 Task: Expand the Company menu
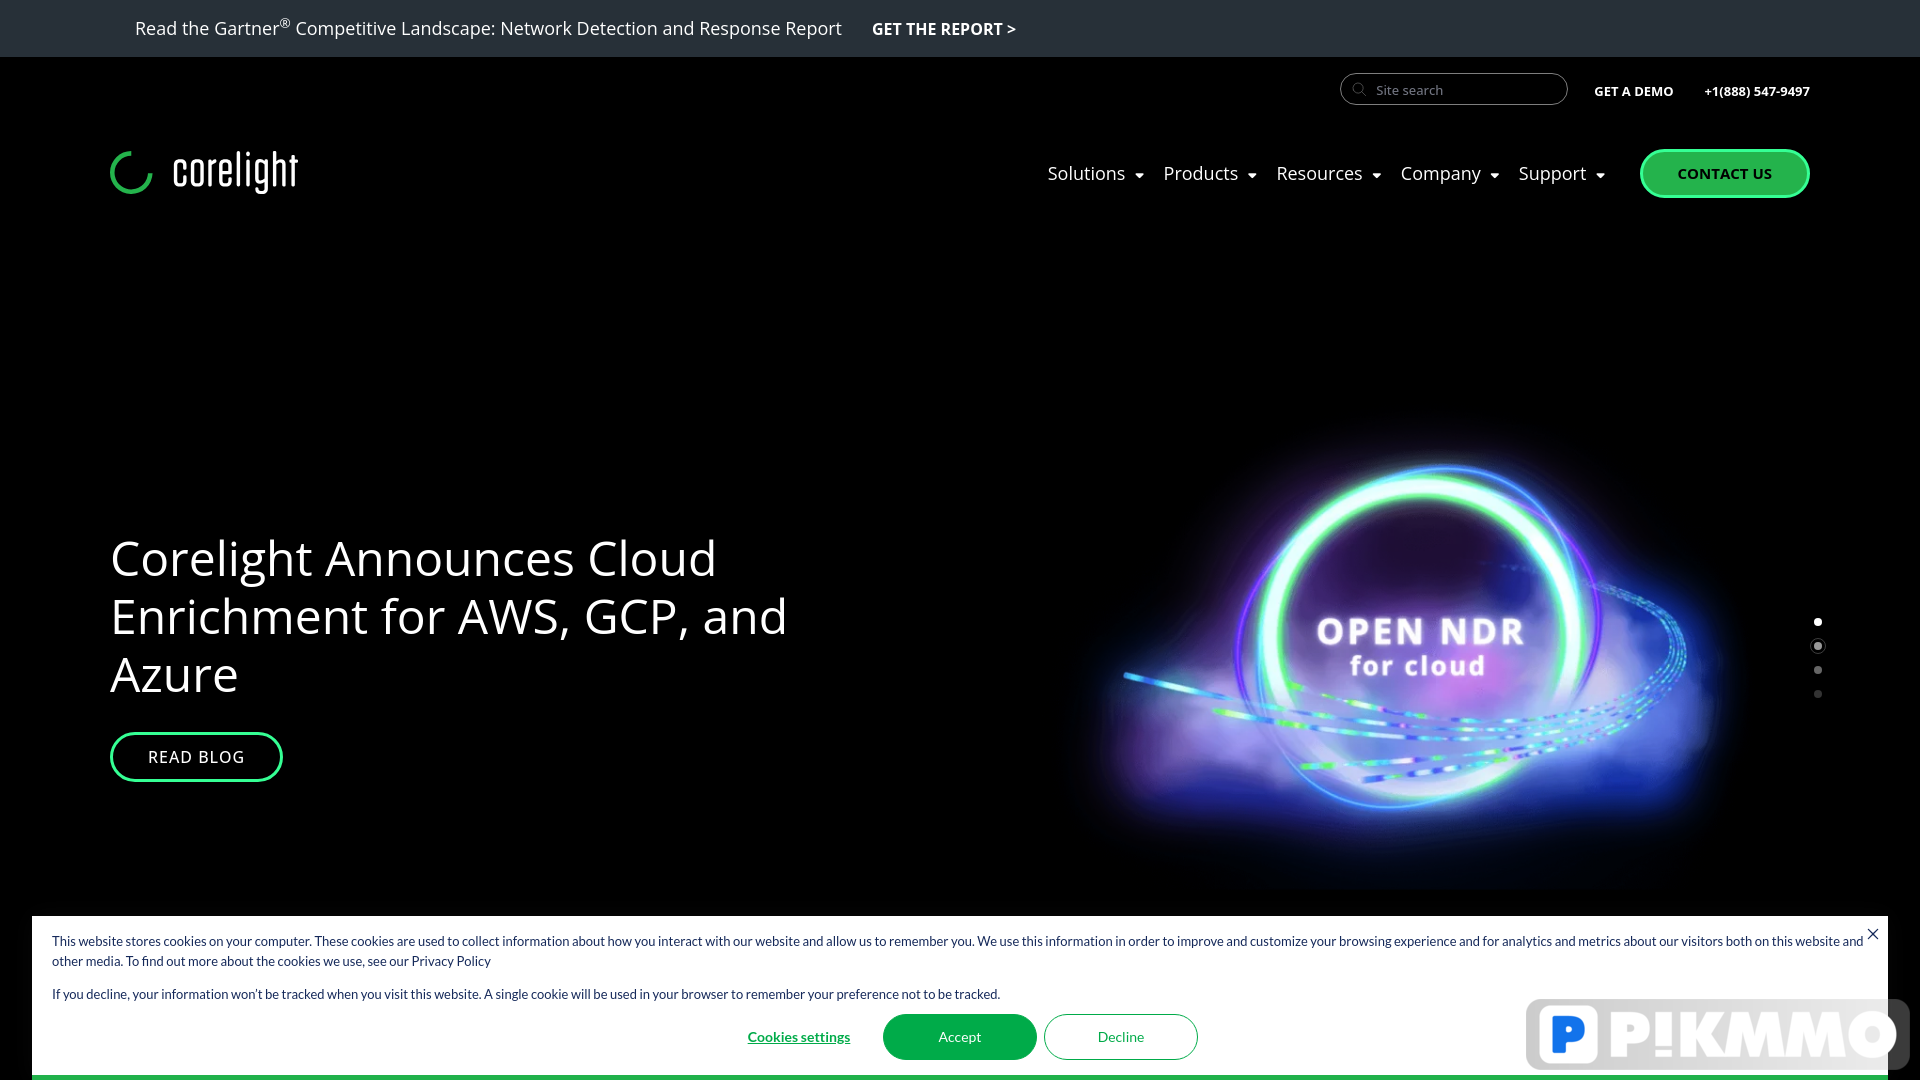point(1449,174)
